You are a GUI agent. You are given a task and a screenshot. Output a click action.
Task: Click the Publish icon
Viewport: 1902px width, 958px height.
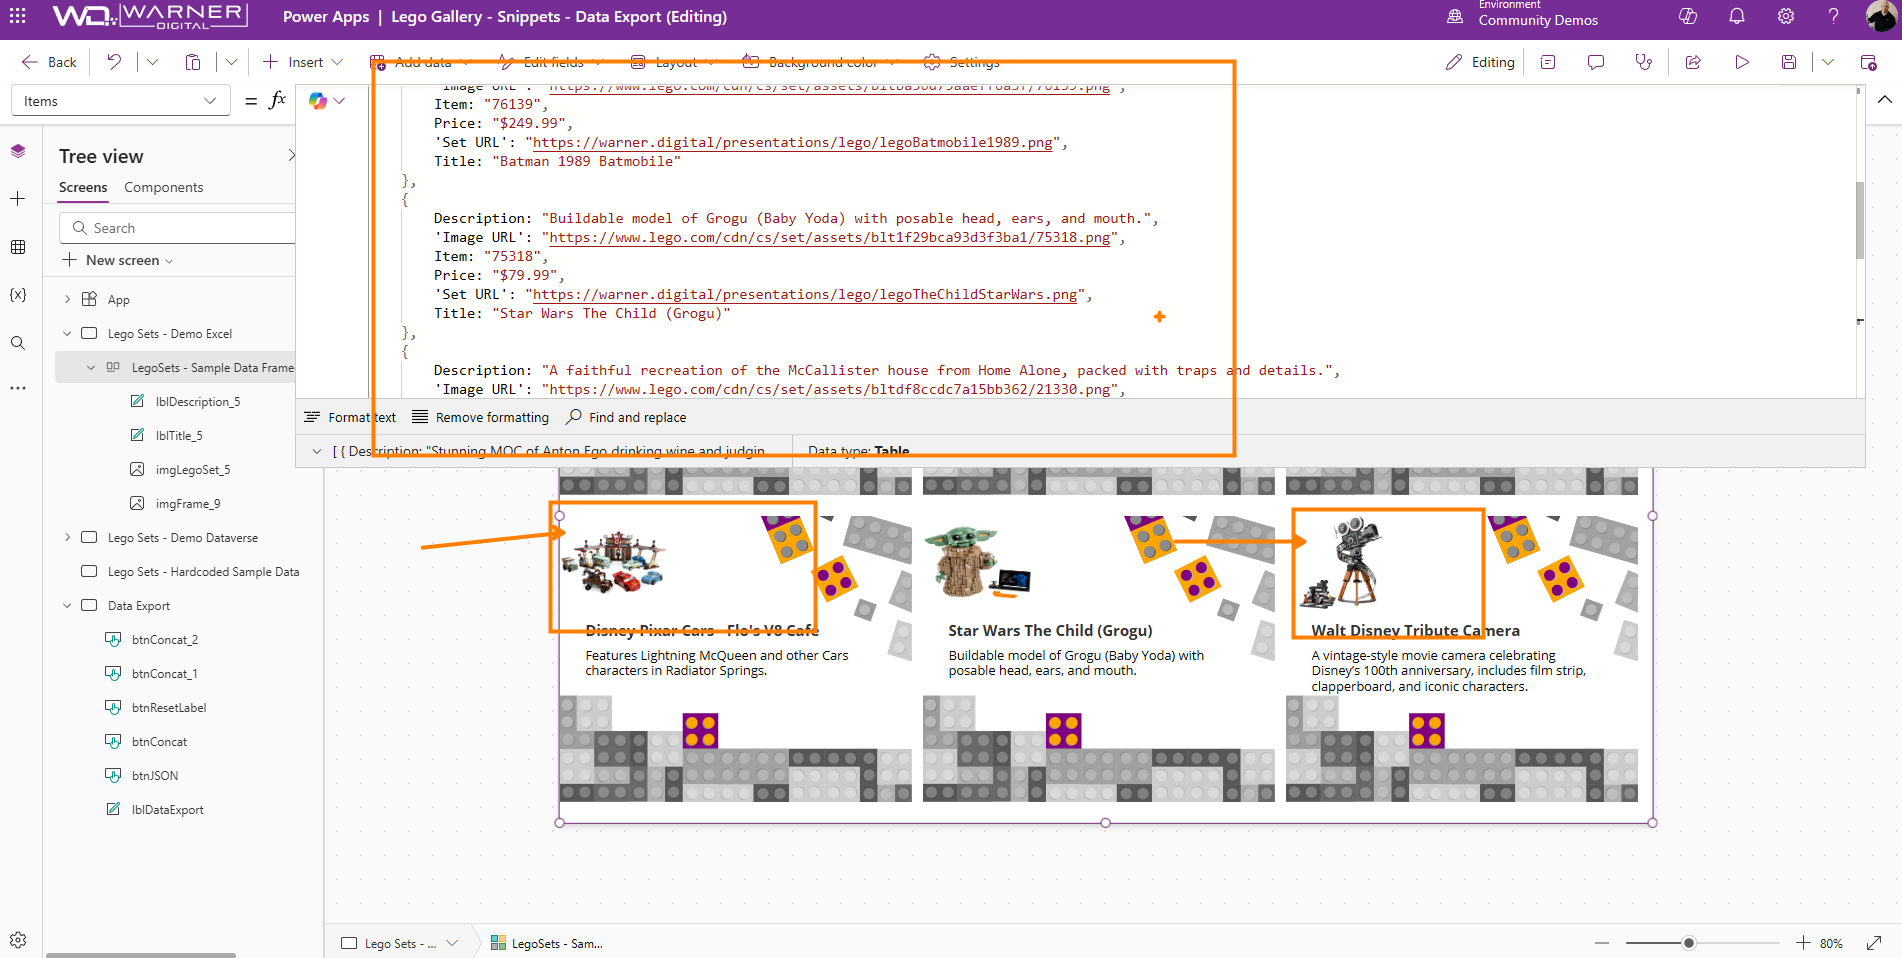pyautogui.click(x=1868, y=62)
